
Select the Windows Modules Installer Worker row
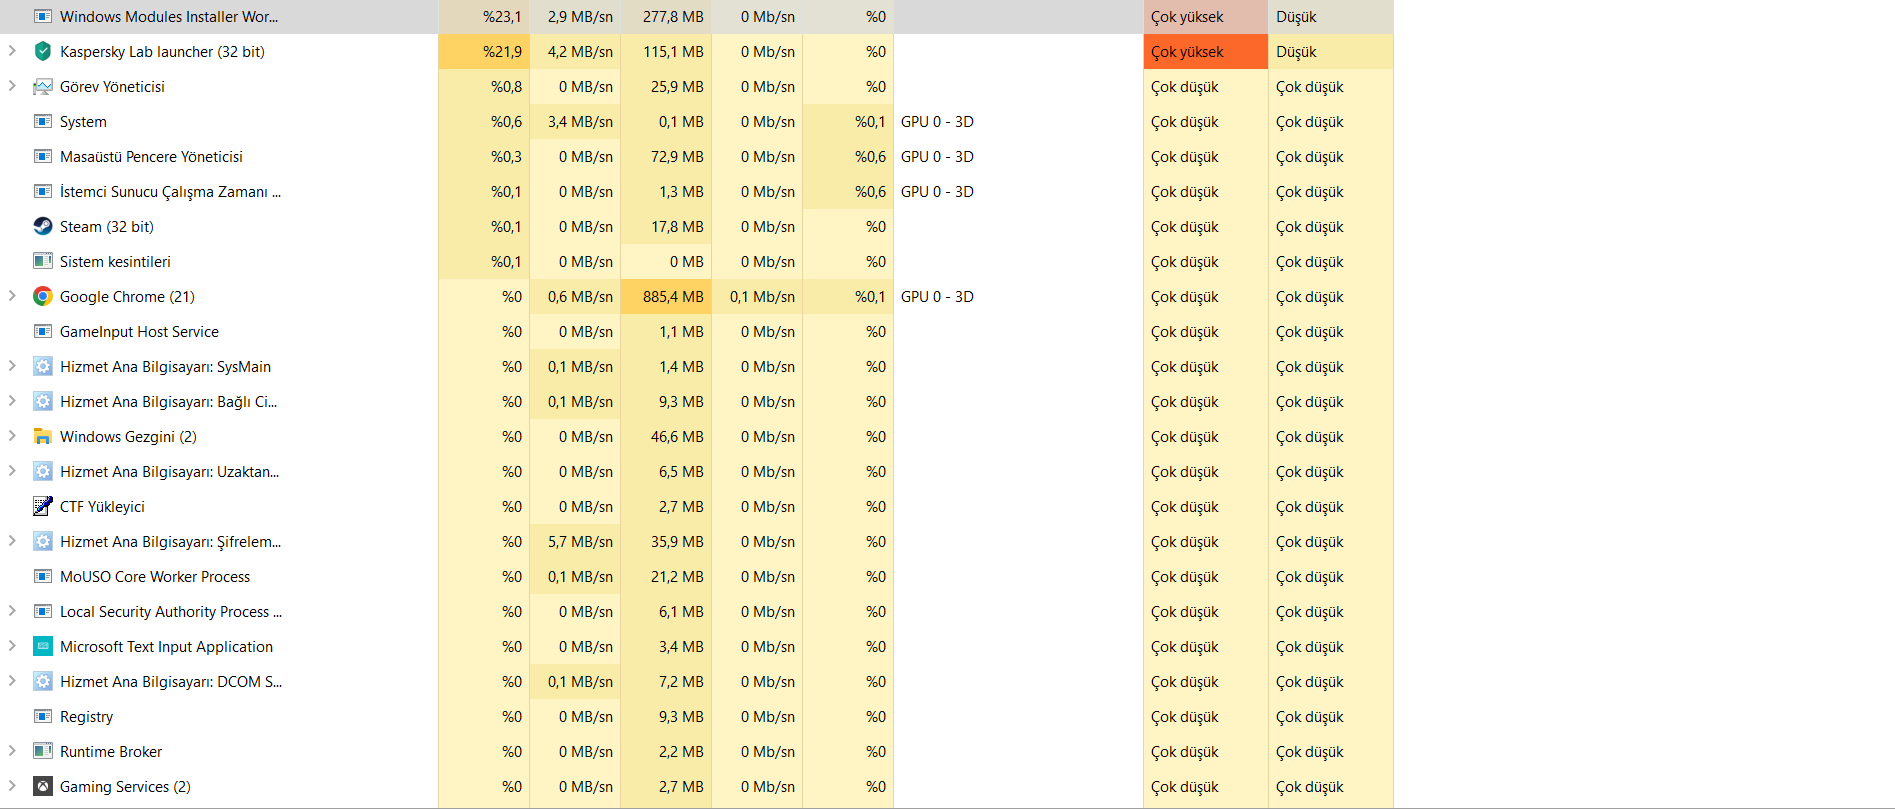click(169, 16)
